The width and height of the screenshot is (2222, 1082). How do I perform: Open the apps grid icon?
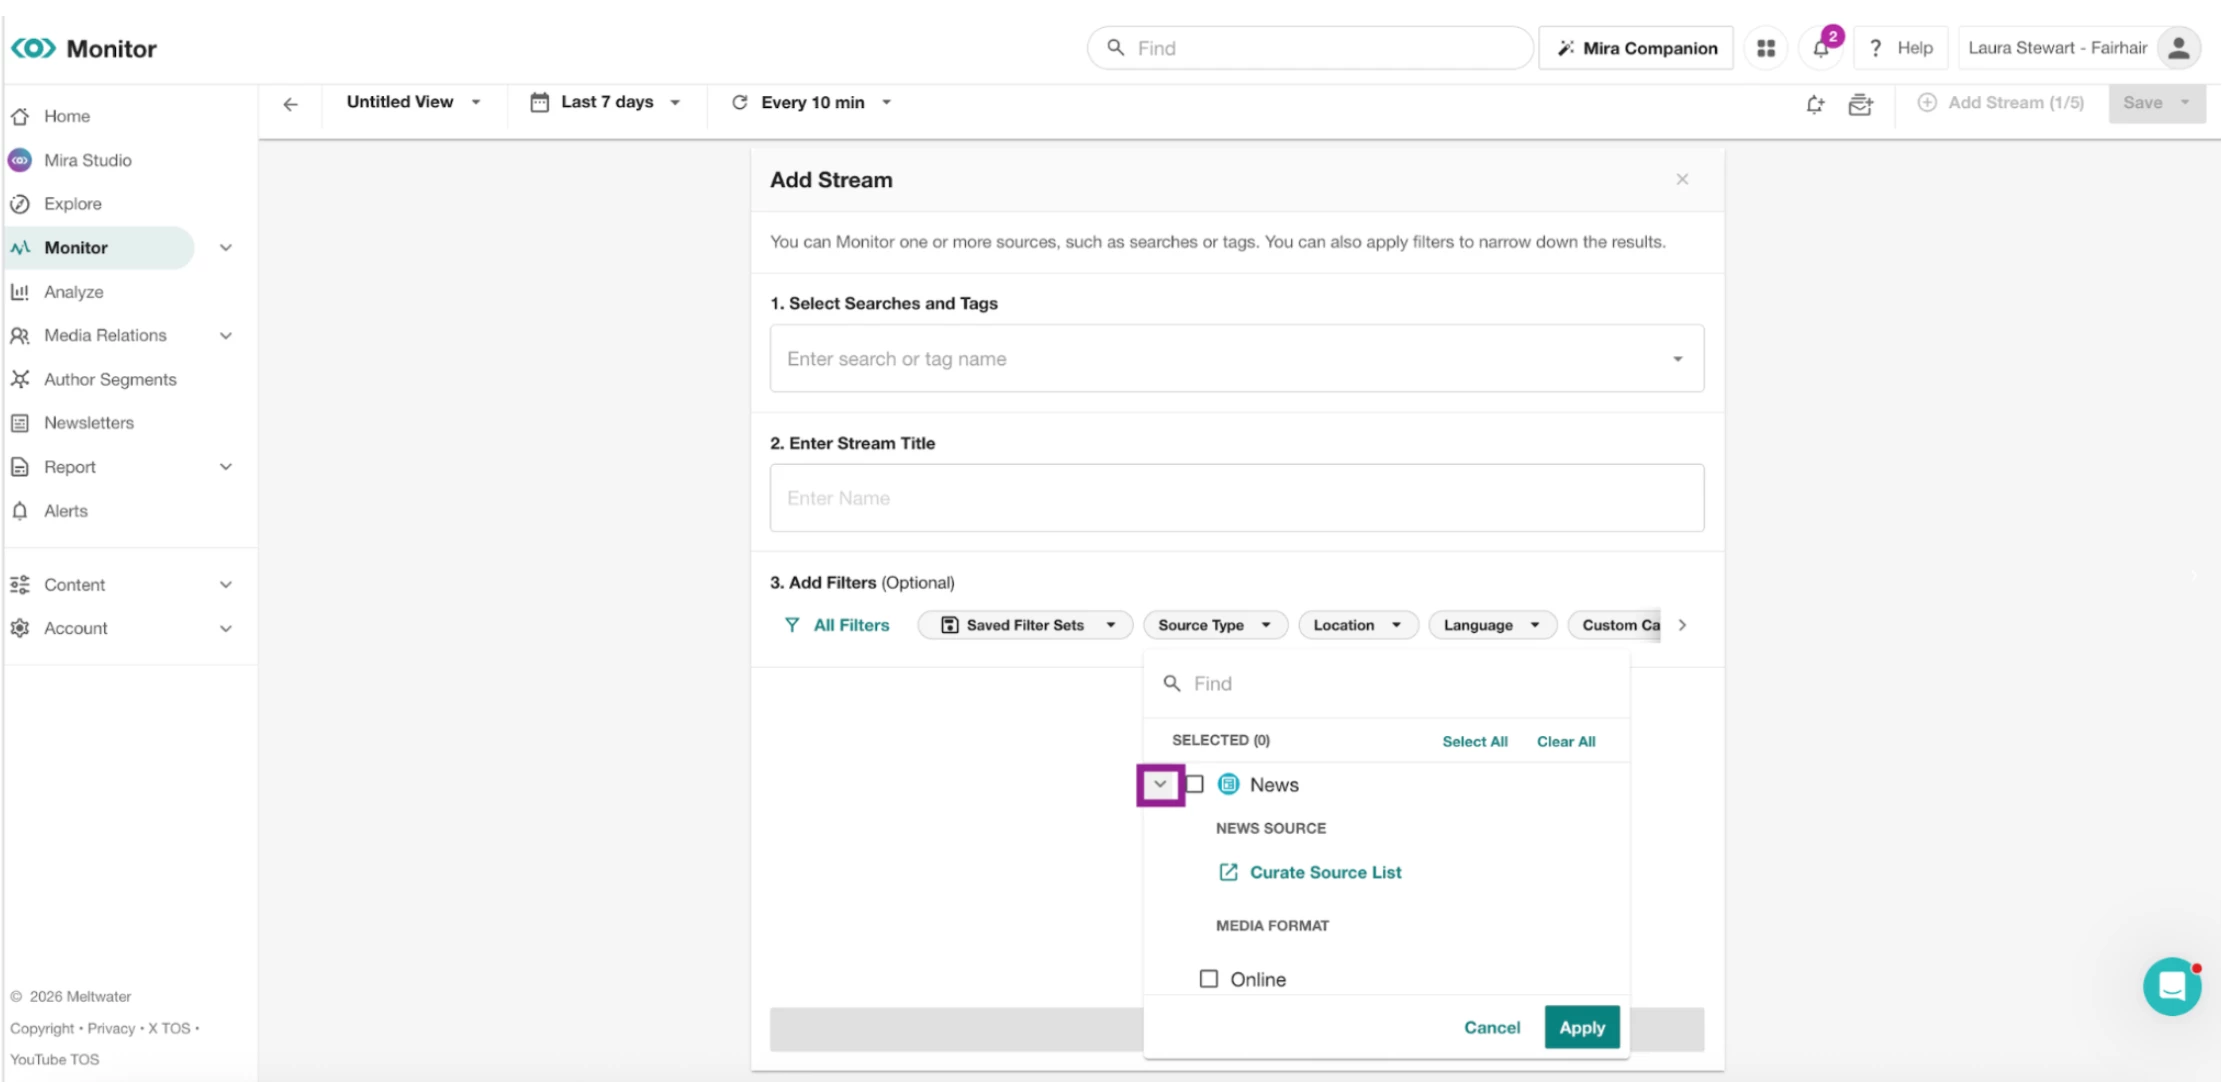pos(1766,48)
